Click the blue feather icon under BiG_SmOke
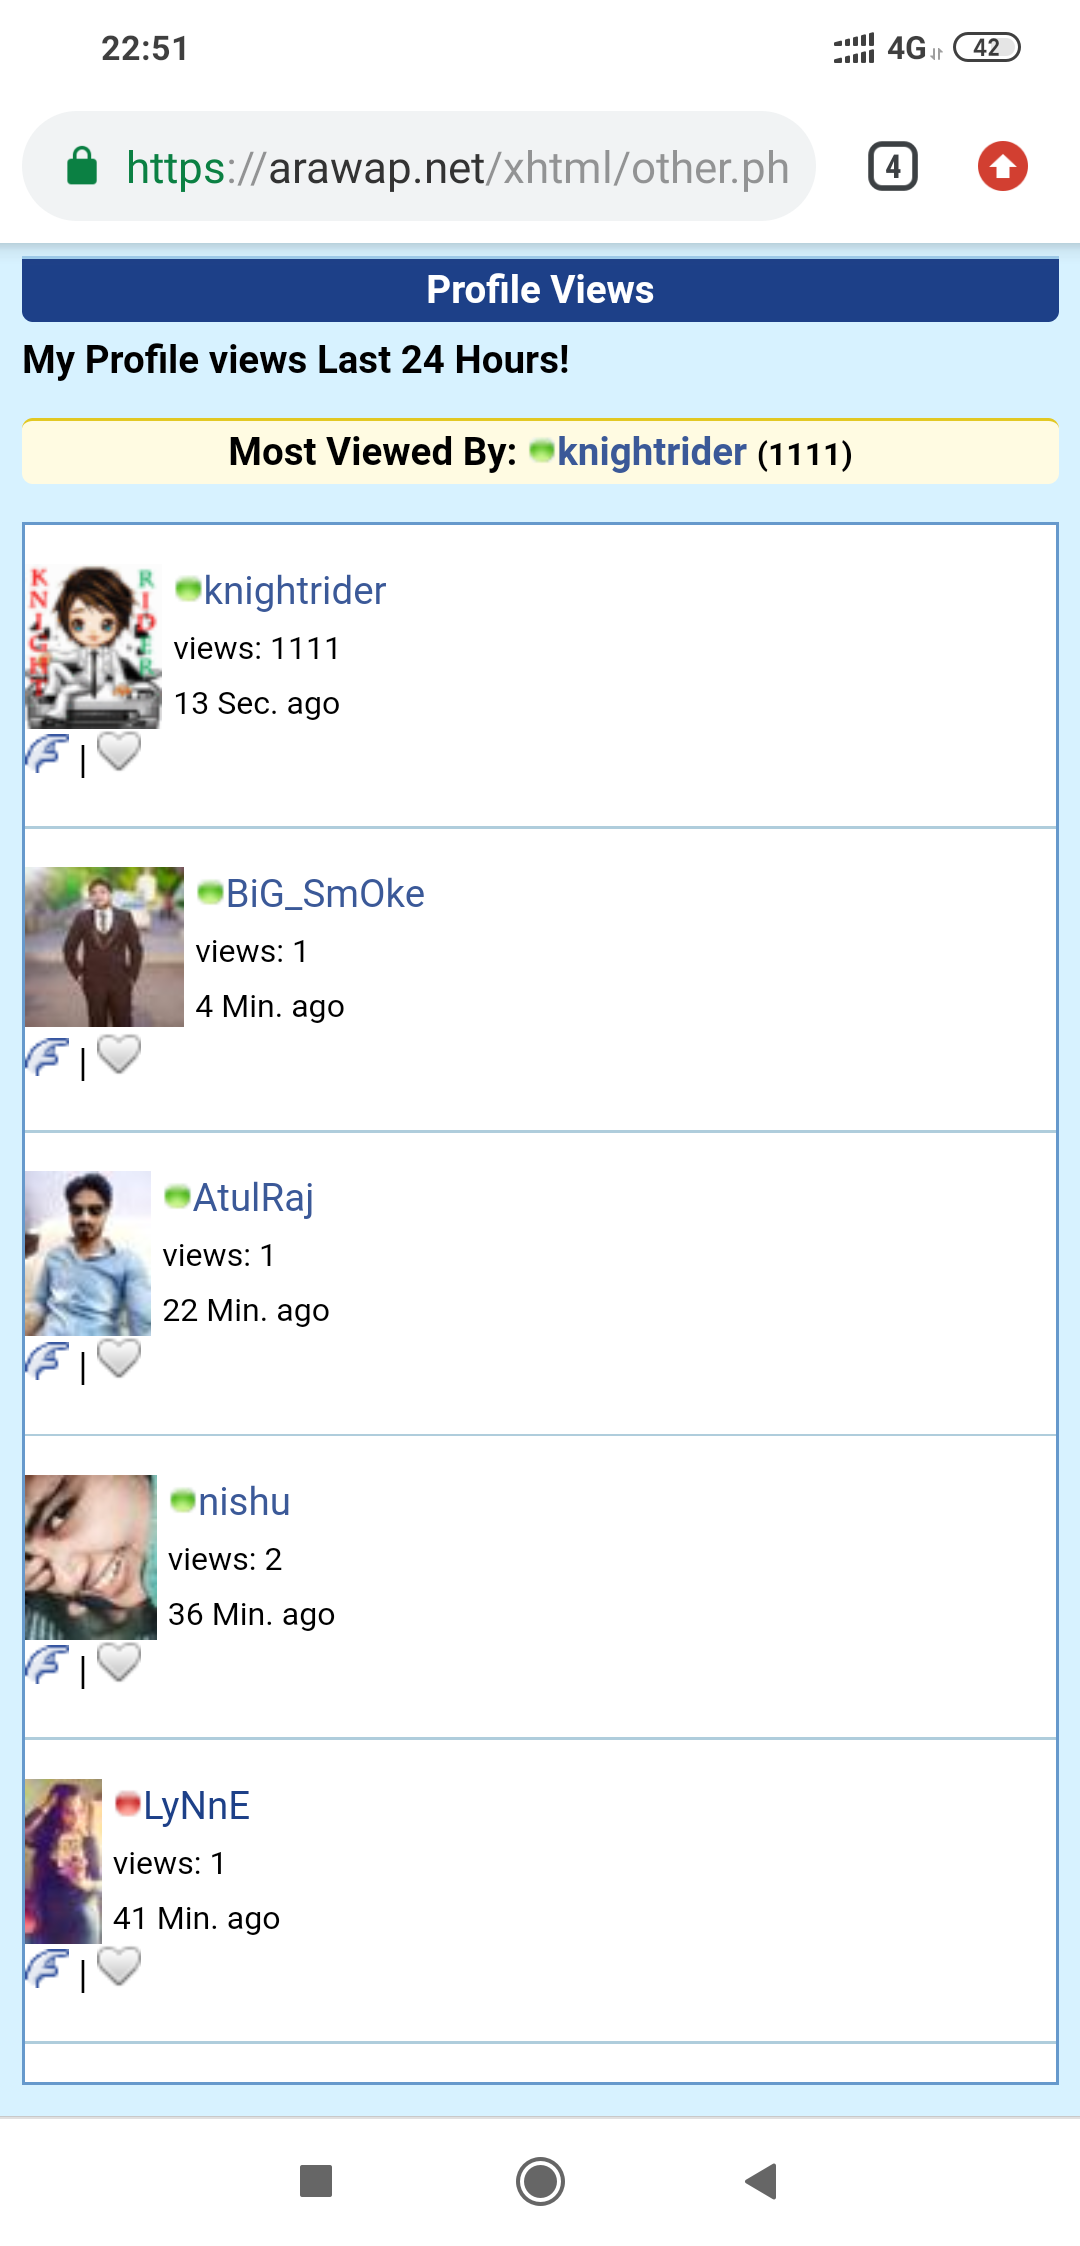 (47, 1058)
